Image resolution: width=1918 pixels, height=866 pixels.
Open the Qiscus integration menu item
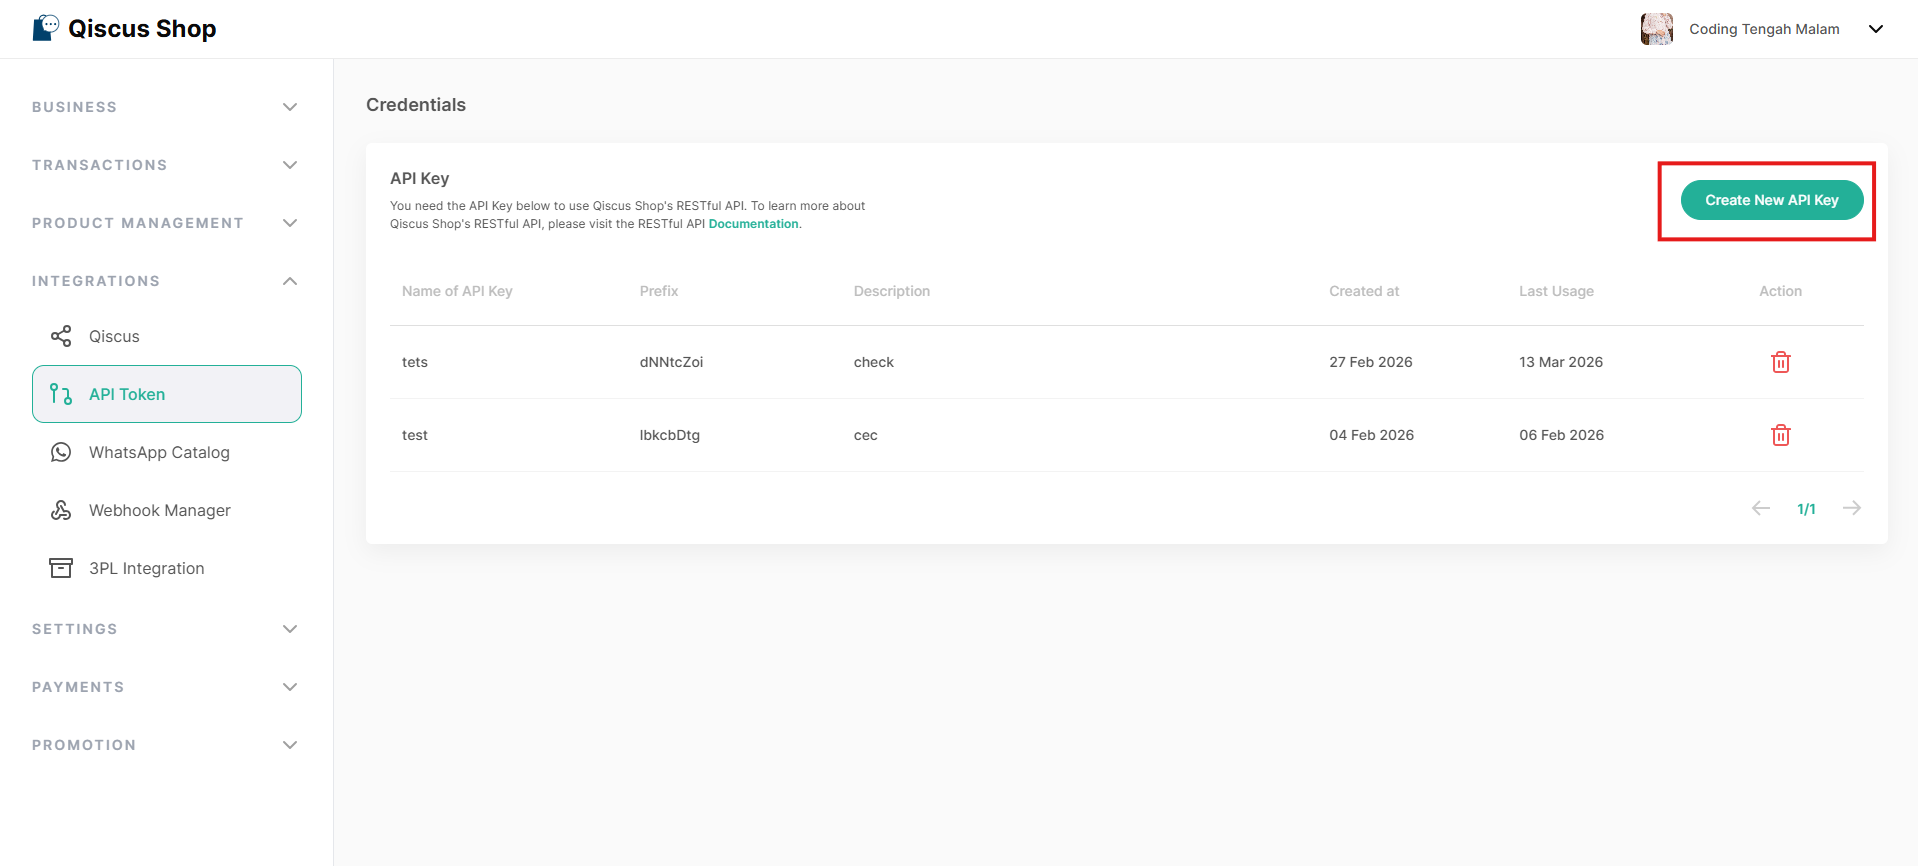[x=167, y=336]
